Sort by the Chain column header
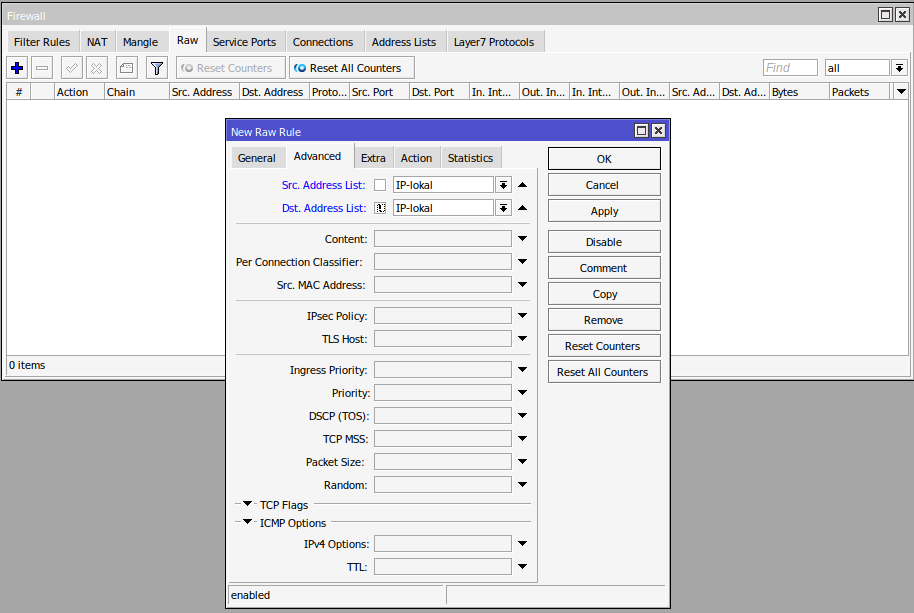The height and width of the screenshot is (613, 914). (x=136, y=92)
